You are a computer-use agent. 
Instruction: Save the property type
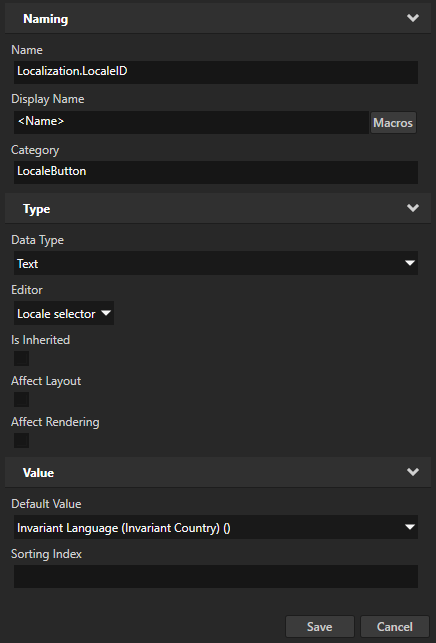(x=320, y=627)
